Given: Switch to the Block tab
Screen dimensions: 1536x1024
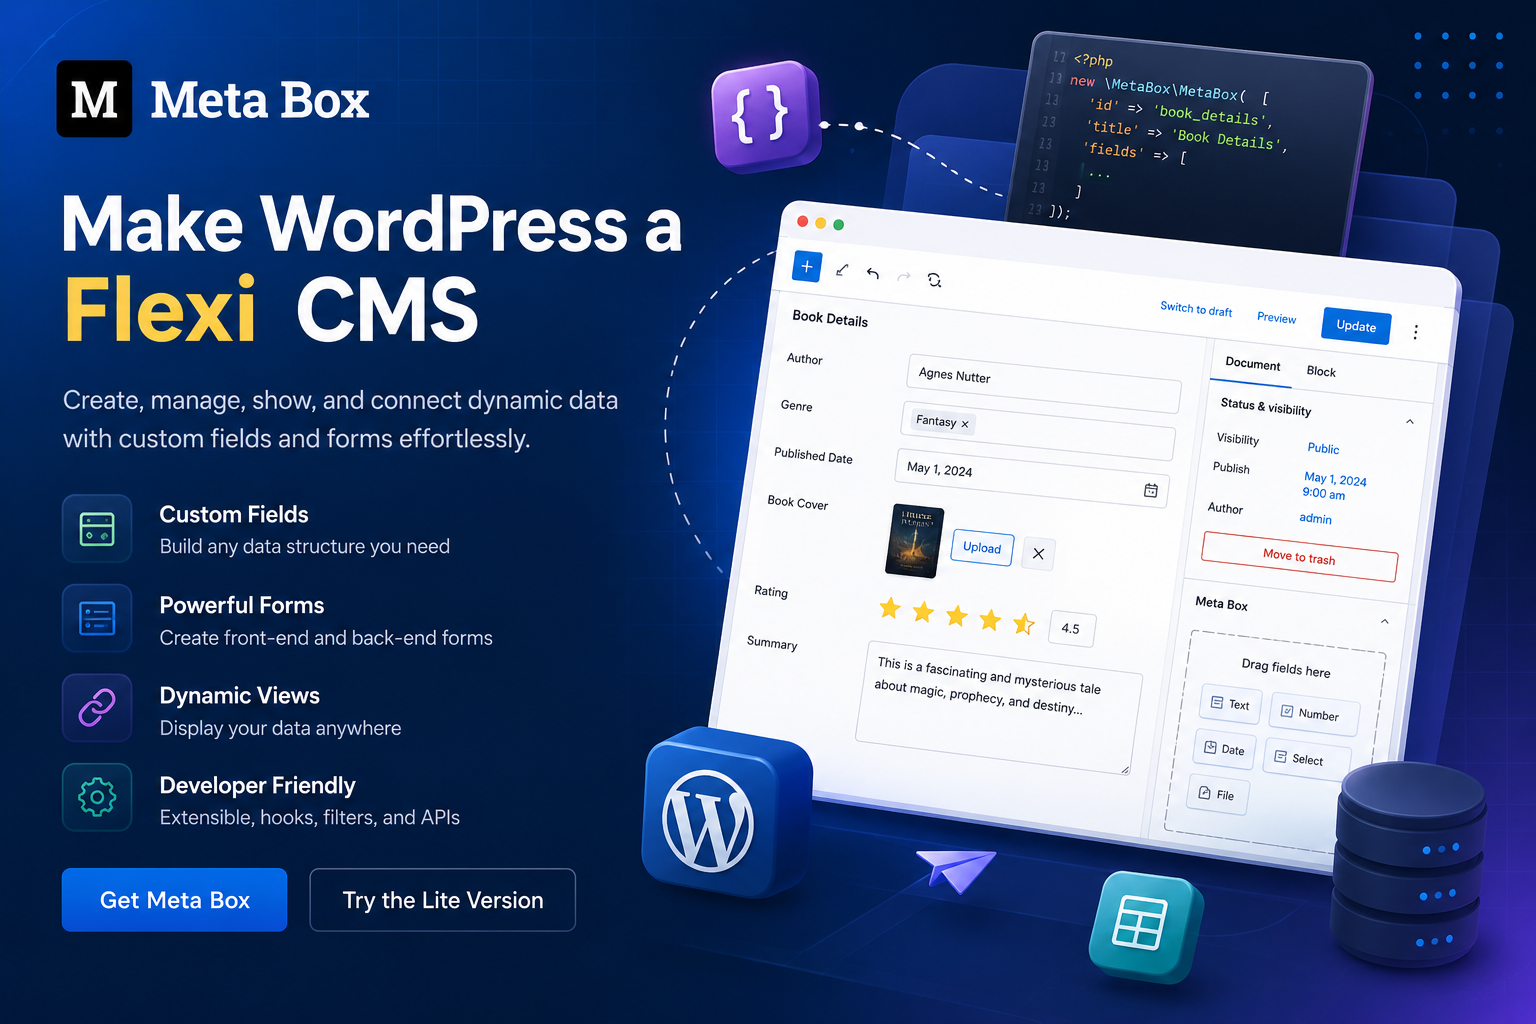Looking at the screenshot, I should point(1321,371).
